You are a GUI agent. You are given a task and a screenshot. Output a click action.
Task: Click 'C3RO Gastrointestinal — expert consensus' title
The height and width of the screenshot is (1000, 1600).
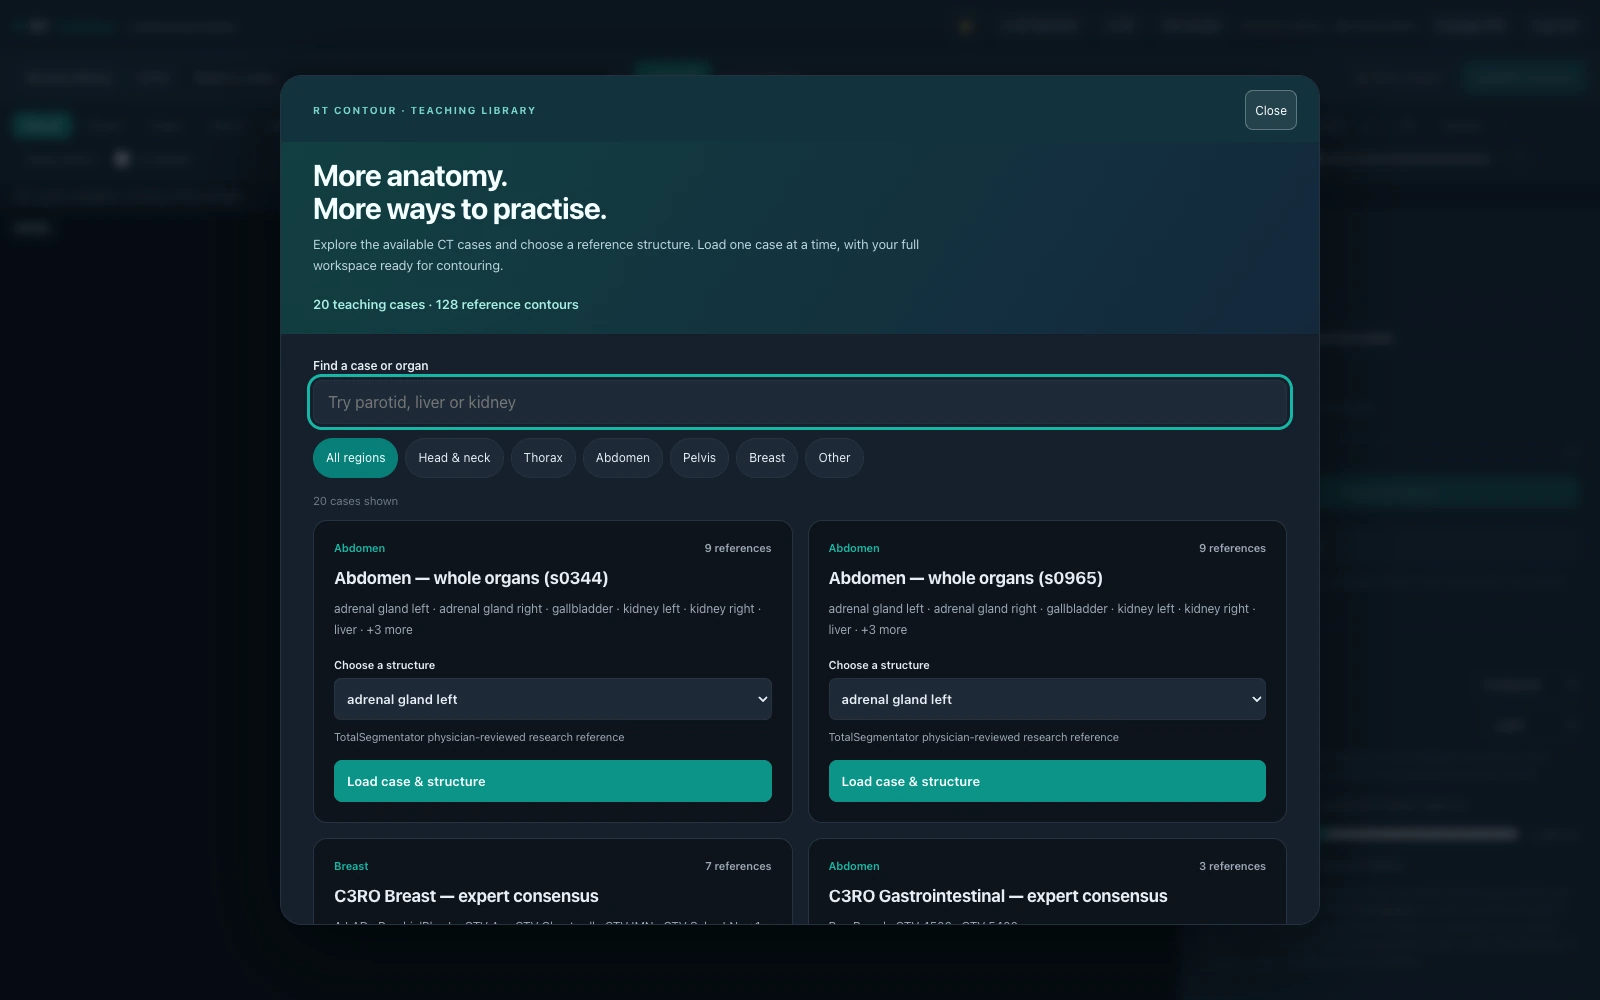[x=997, y=896]
